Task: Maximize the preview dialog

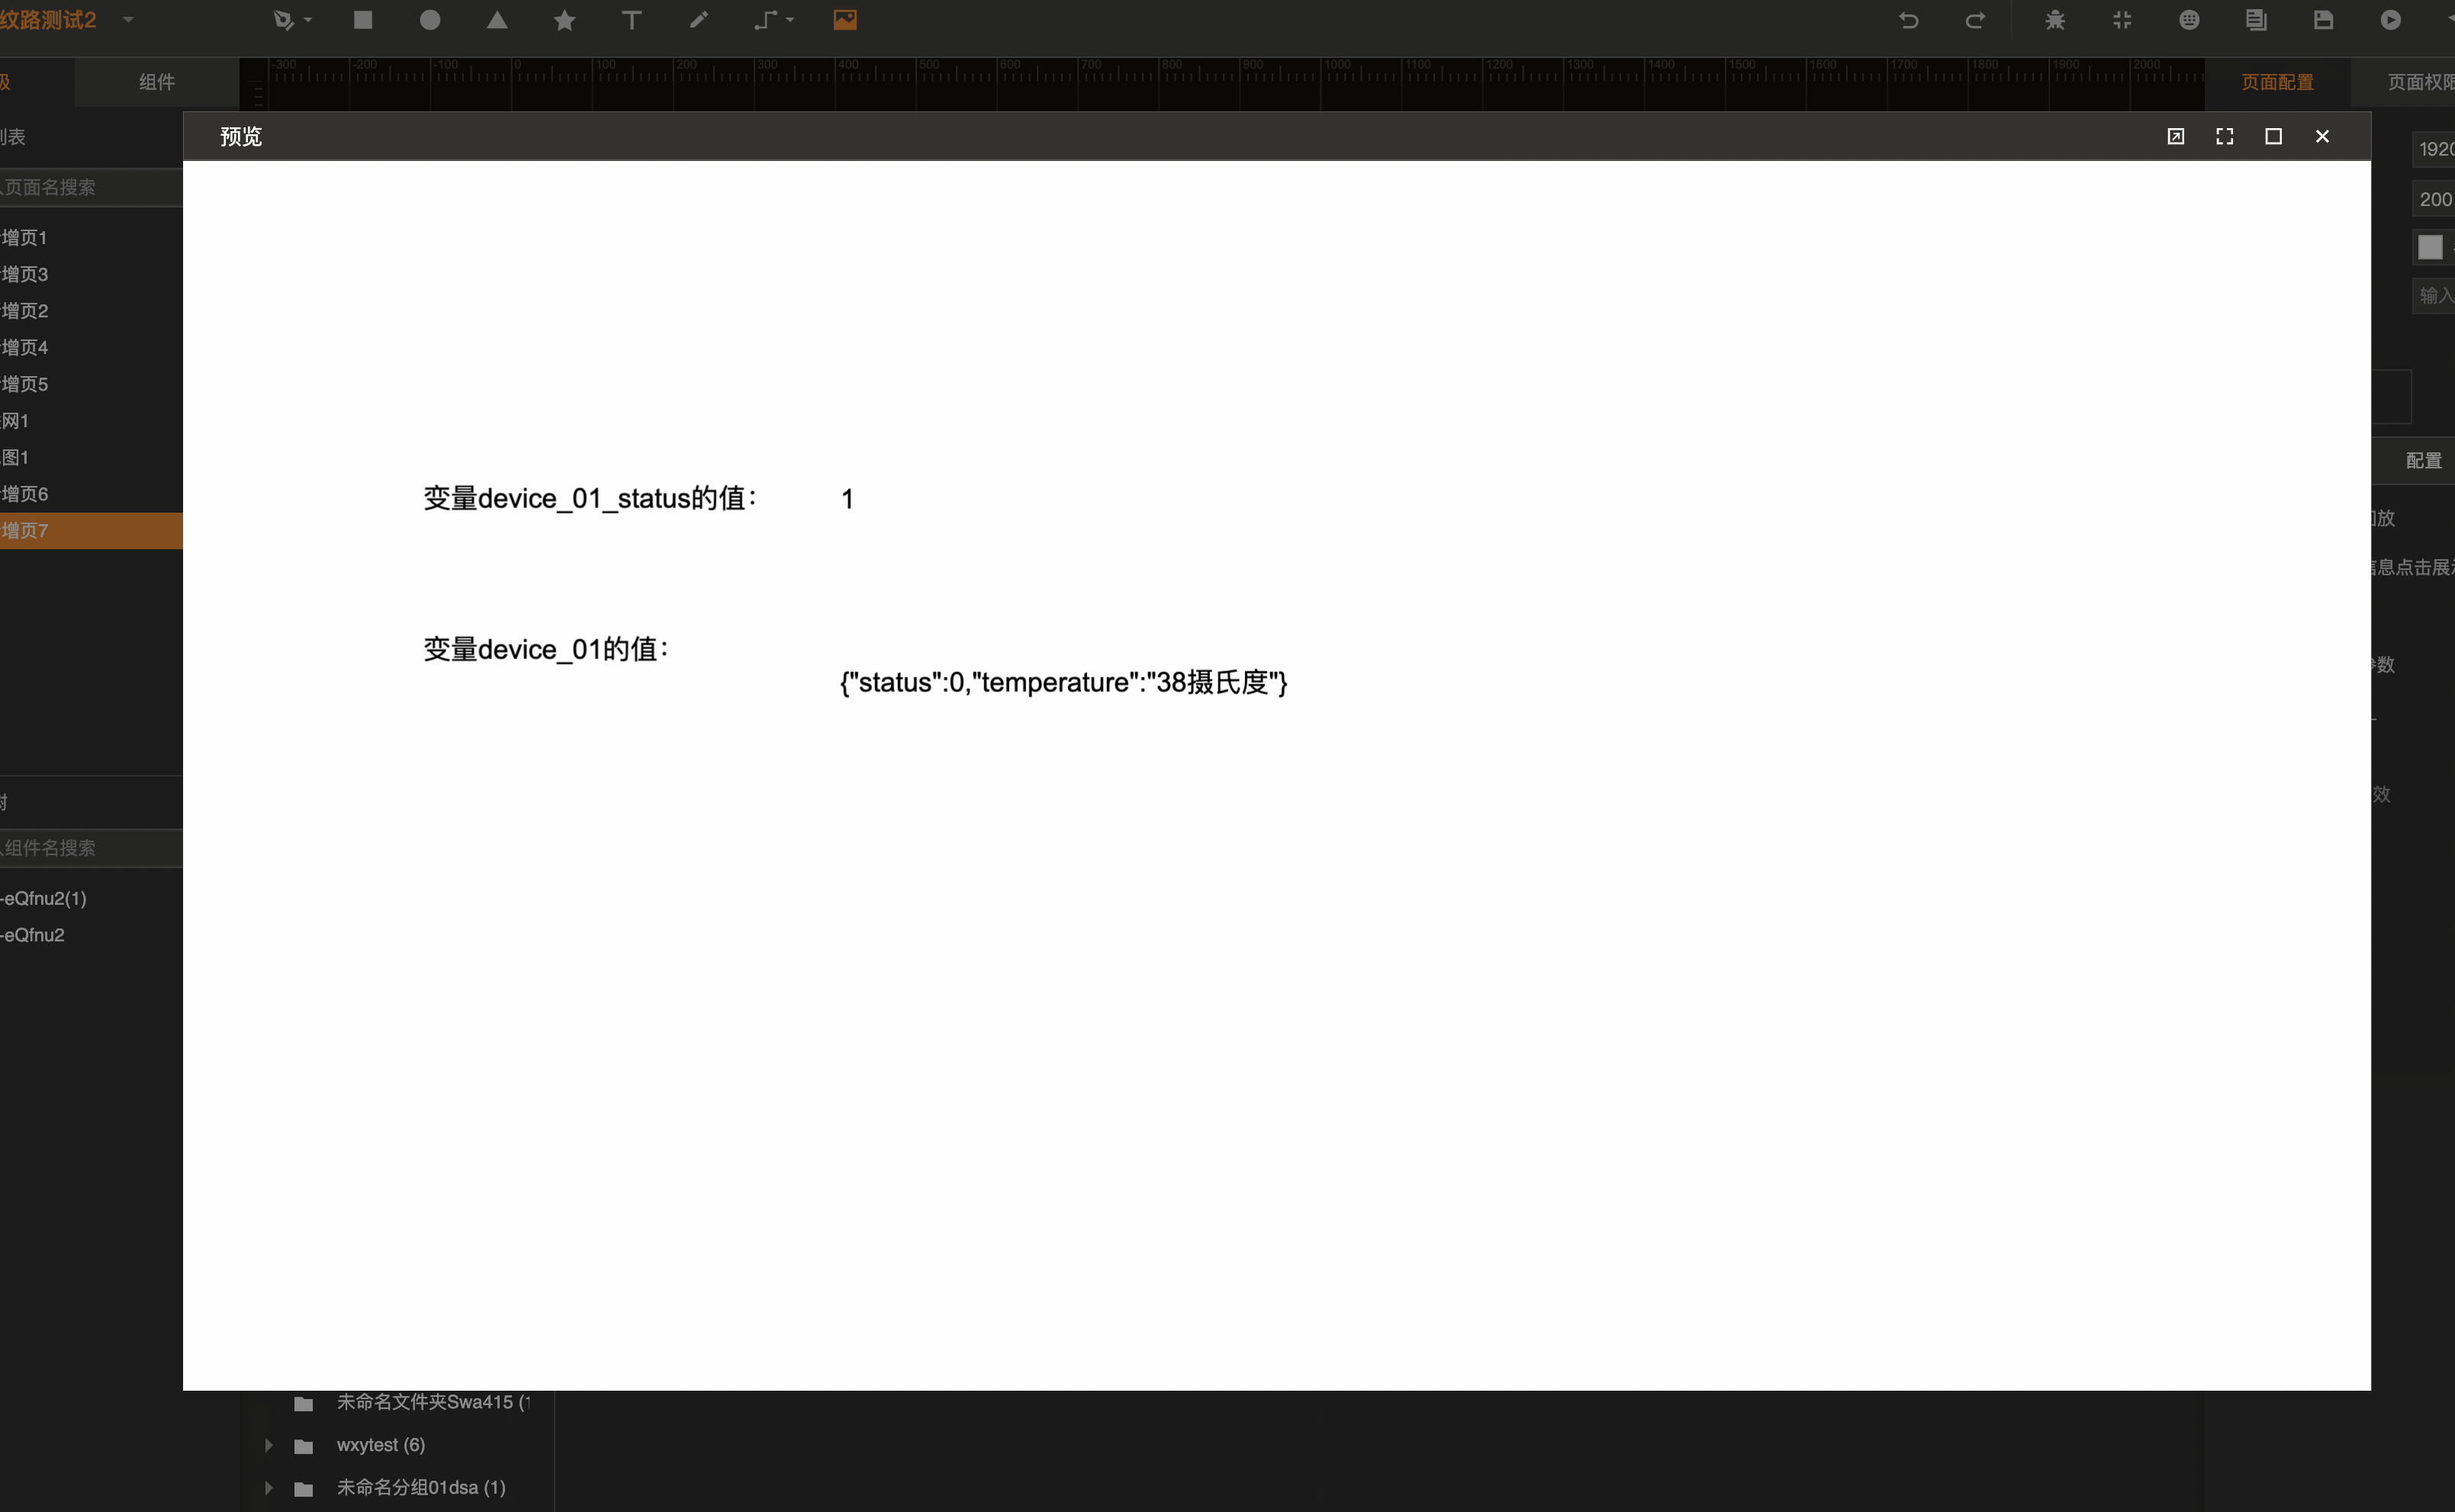Action: (2273, 136)
